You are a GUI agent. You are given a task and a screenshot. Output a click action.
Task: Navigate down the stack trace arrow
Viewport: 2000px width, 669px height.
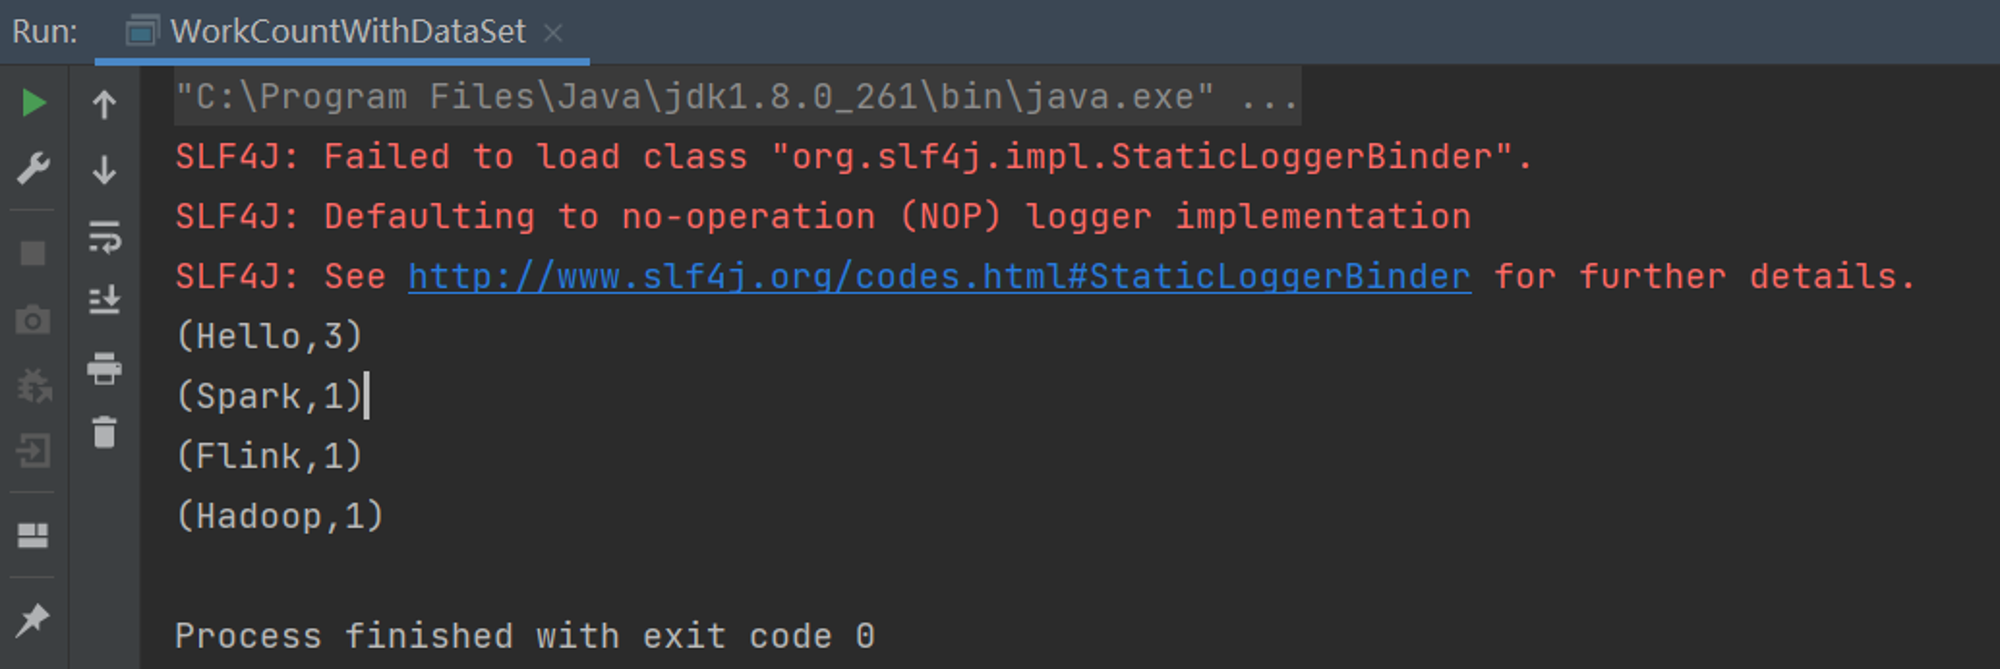pyautogui.click(x=104, y=170)
